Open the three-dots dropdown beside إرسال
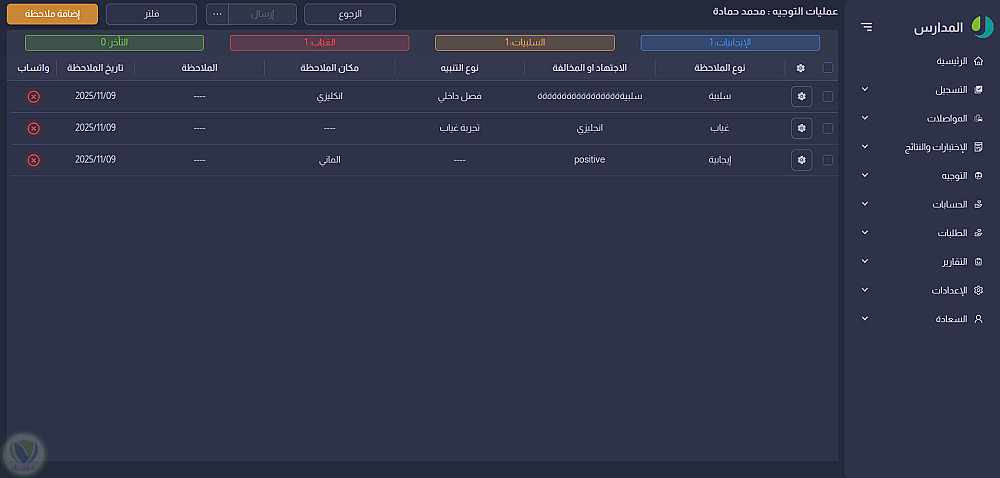Image resolution: width=1000 pixels, height=478 pixels. (217, 14)
